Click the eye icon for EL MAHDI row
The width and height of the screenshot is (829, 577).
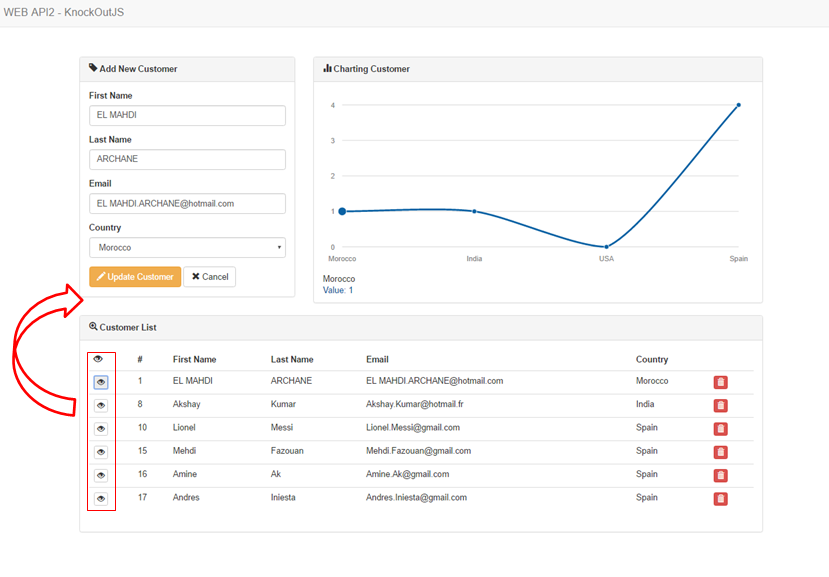(101, 382)
